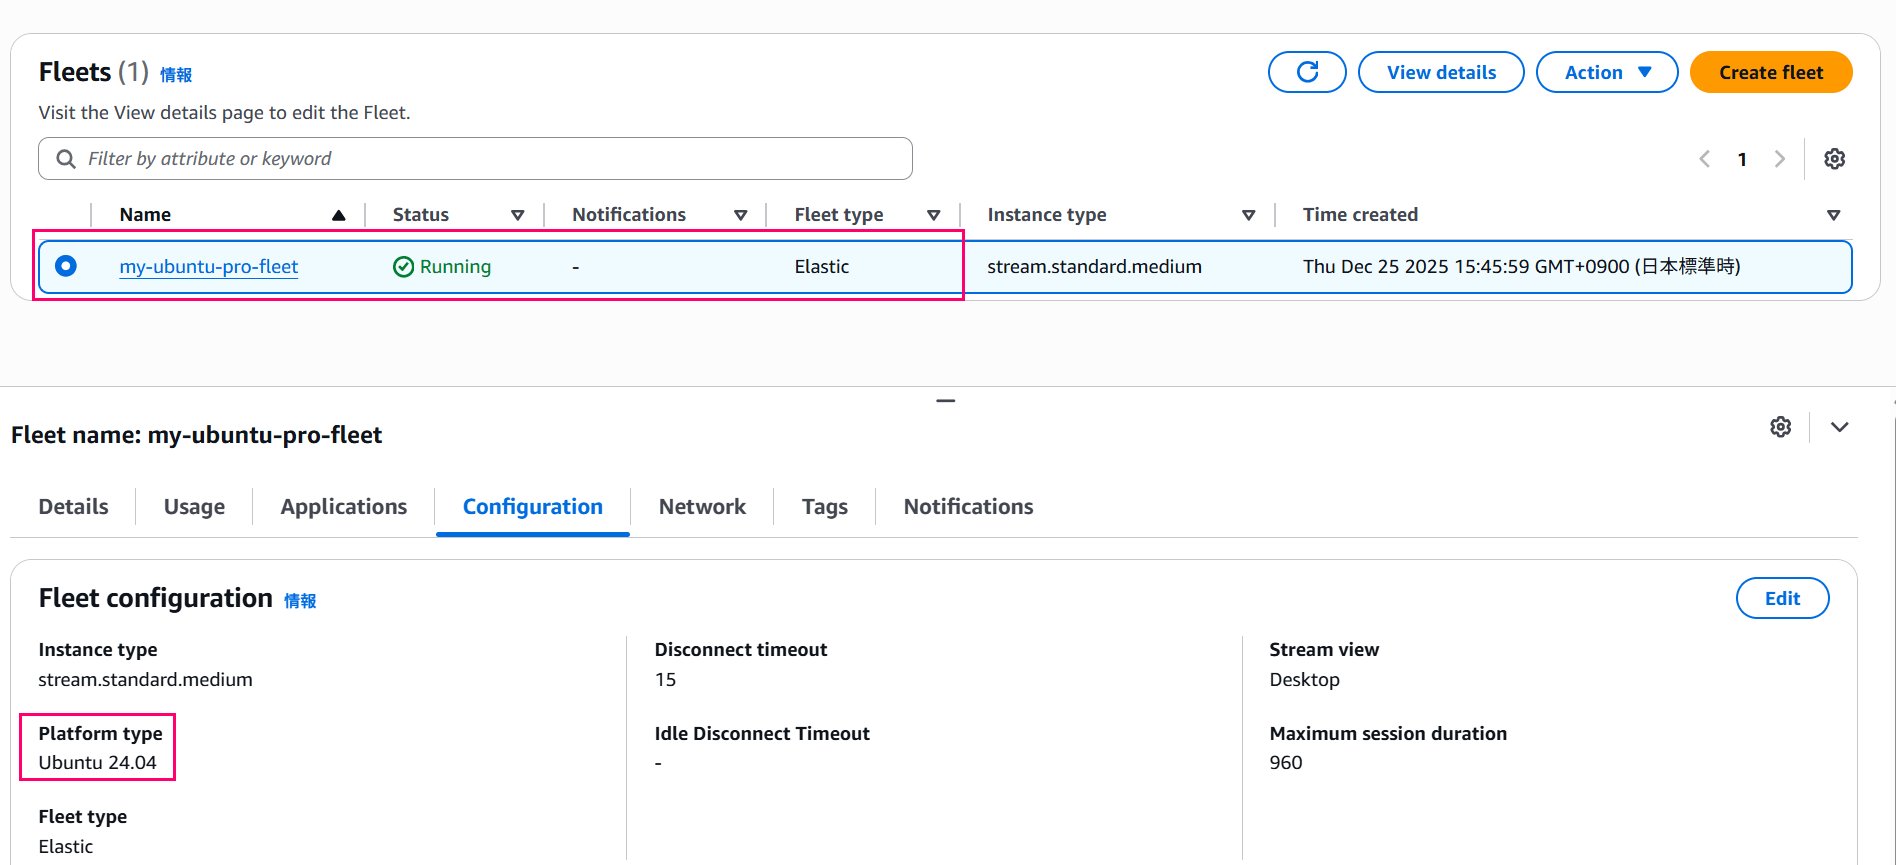Open the my-ubuntu-pro-fleet link
Image resolution: width=1896 pixels, height=865 pixels.
[x=208, y=266]
